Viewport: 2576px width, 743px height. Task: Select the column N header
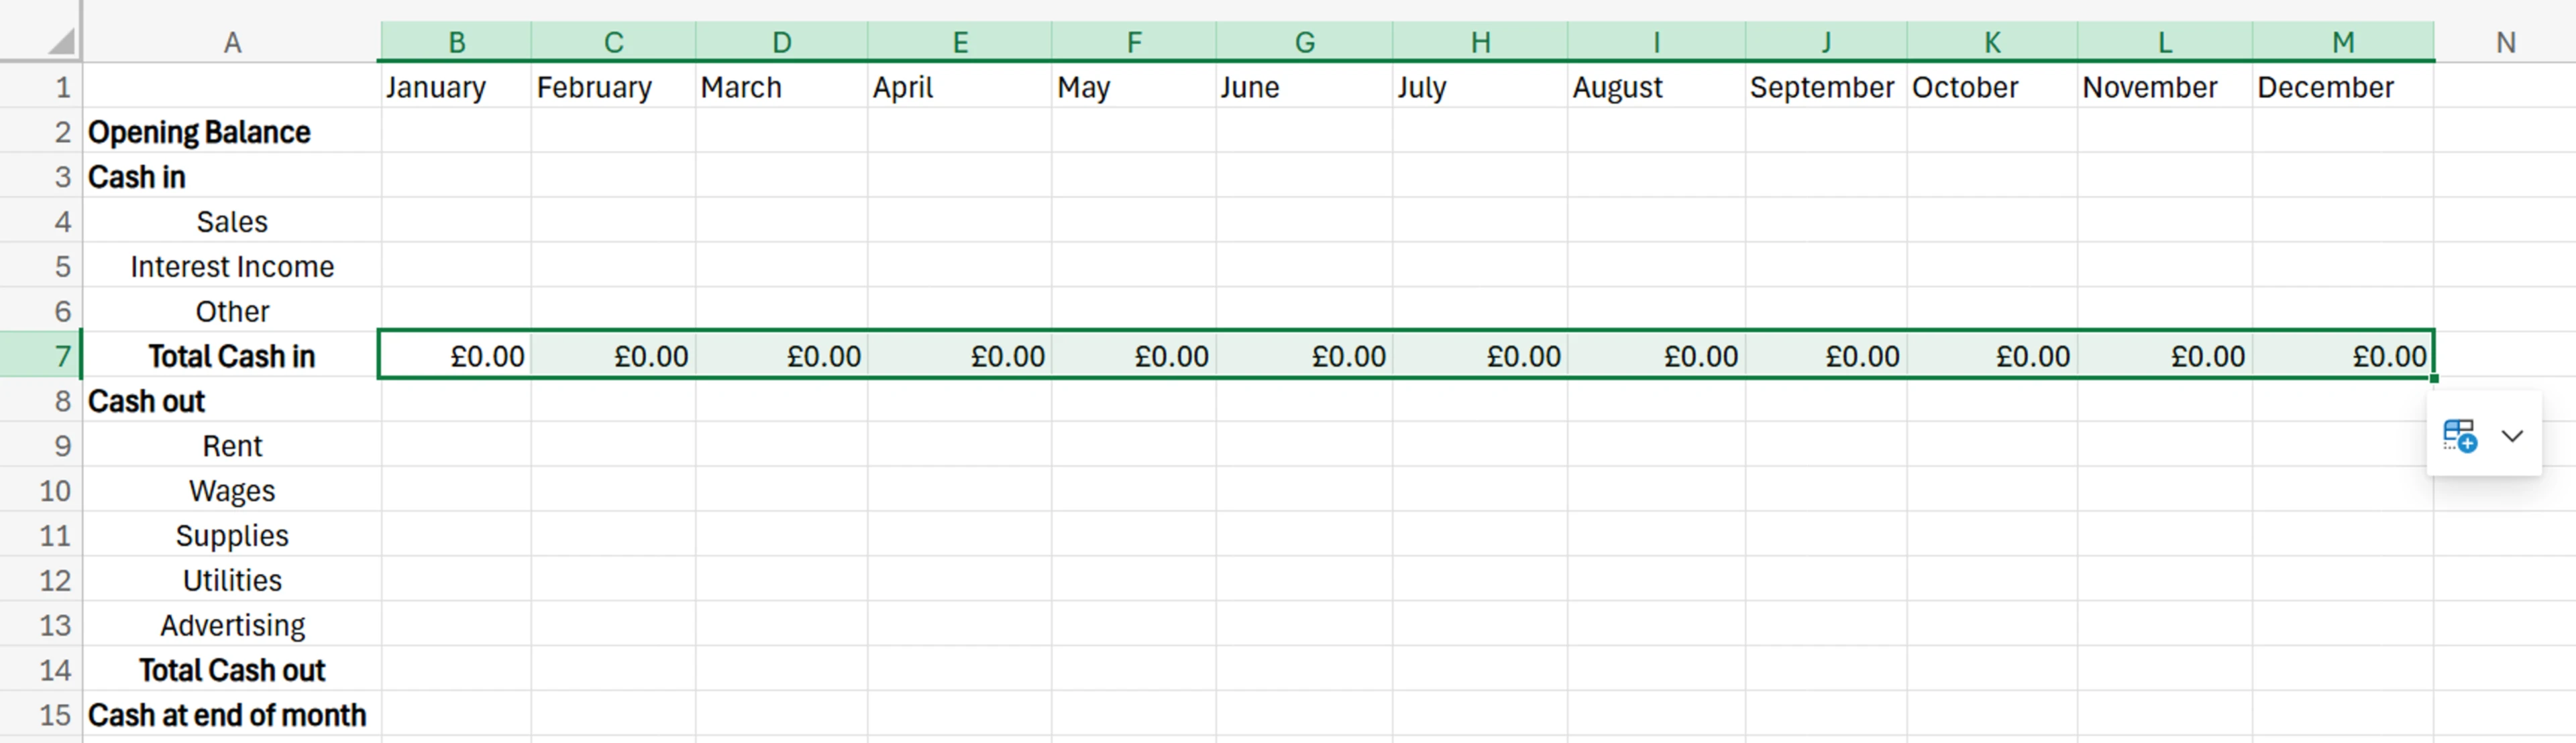click(2507, 41)
